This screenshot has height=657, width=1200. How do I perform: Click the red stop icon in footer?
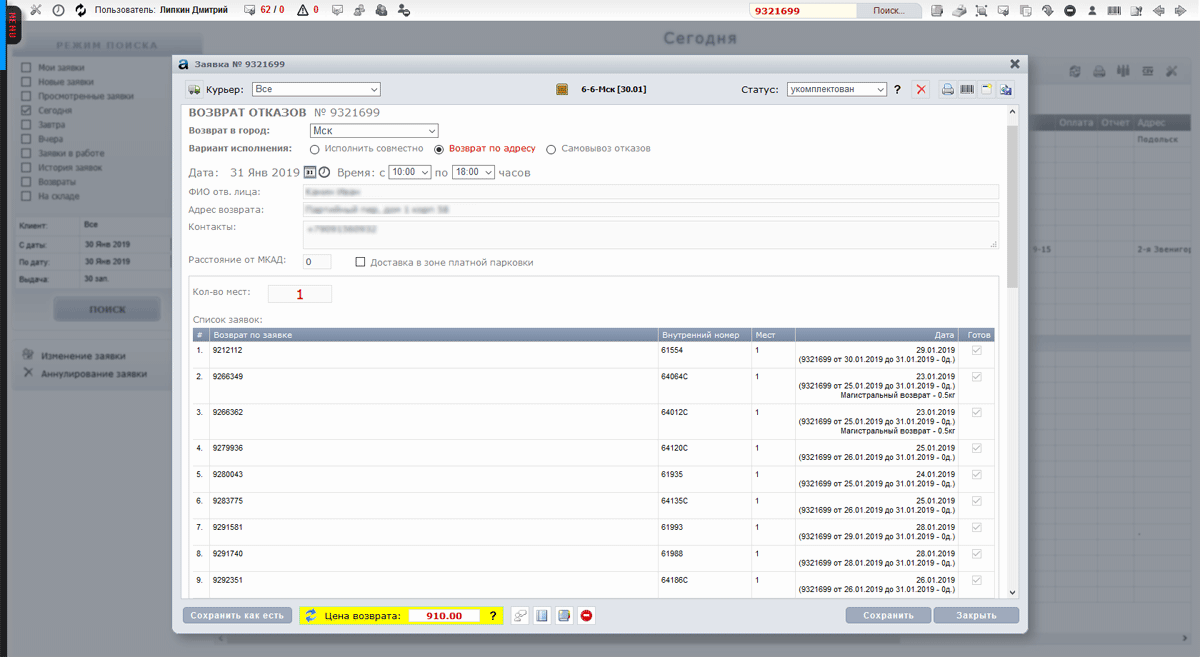pyautogui.click(x=587, y=616)
